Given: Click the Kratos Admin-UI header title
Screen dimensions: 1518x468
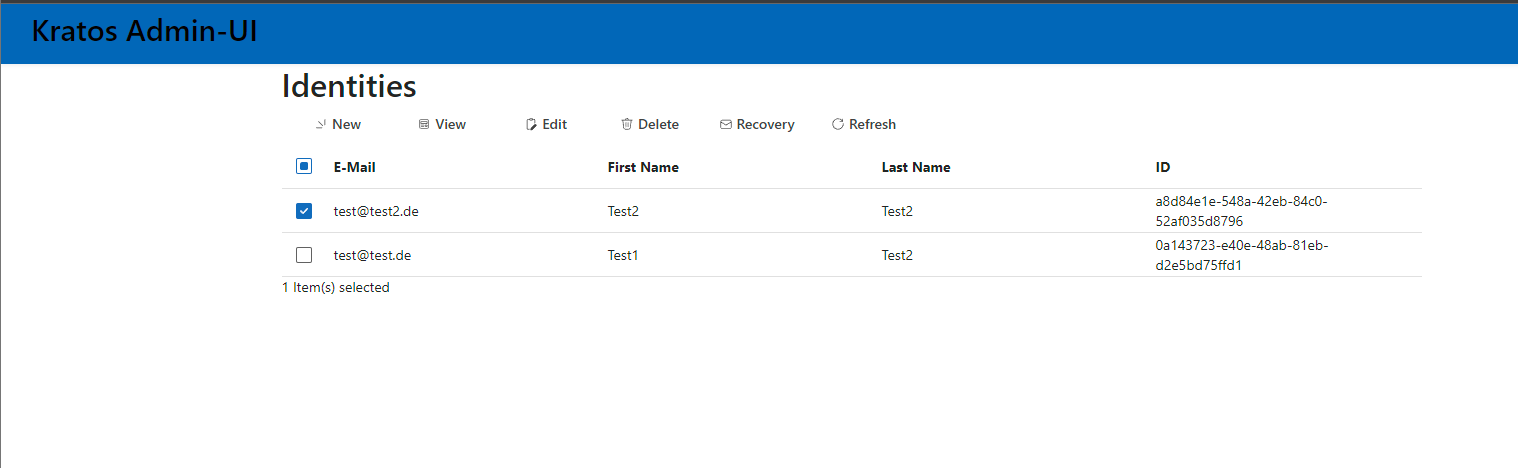Looking at the screenshot, I should (145, 31).
